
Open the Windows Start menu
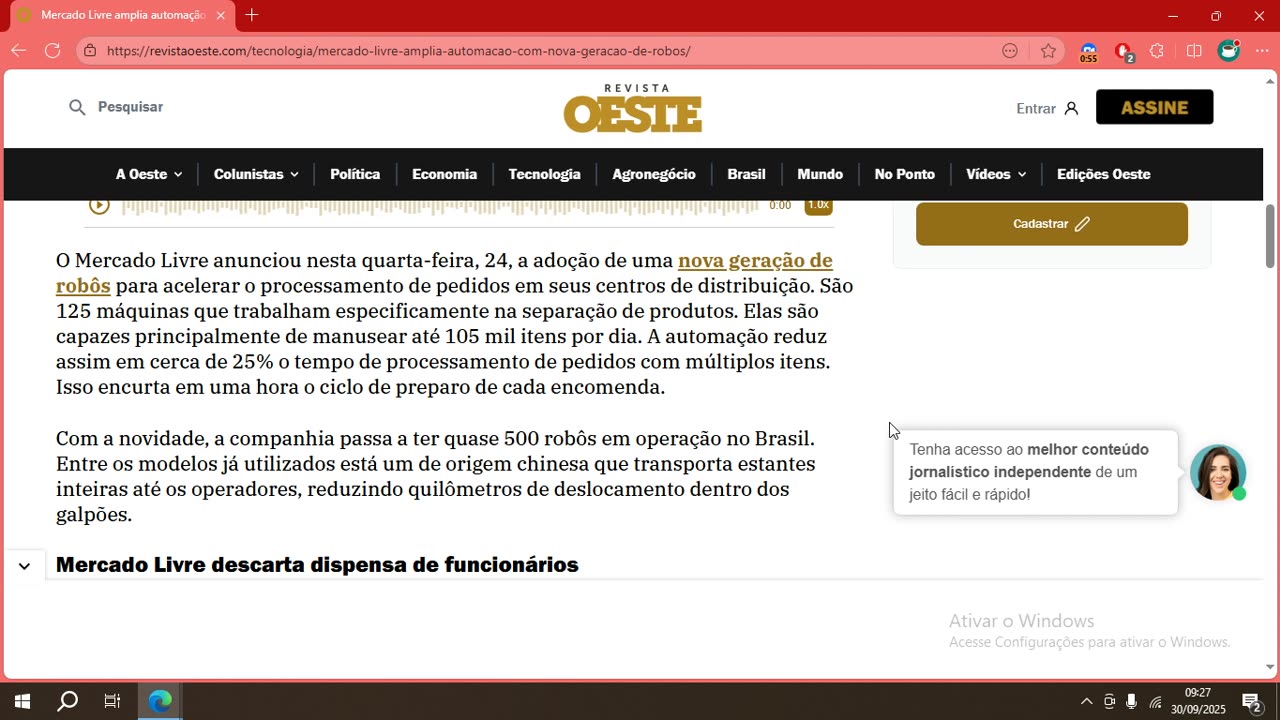pyautogui.click(x=22, y=702)
